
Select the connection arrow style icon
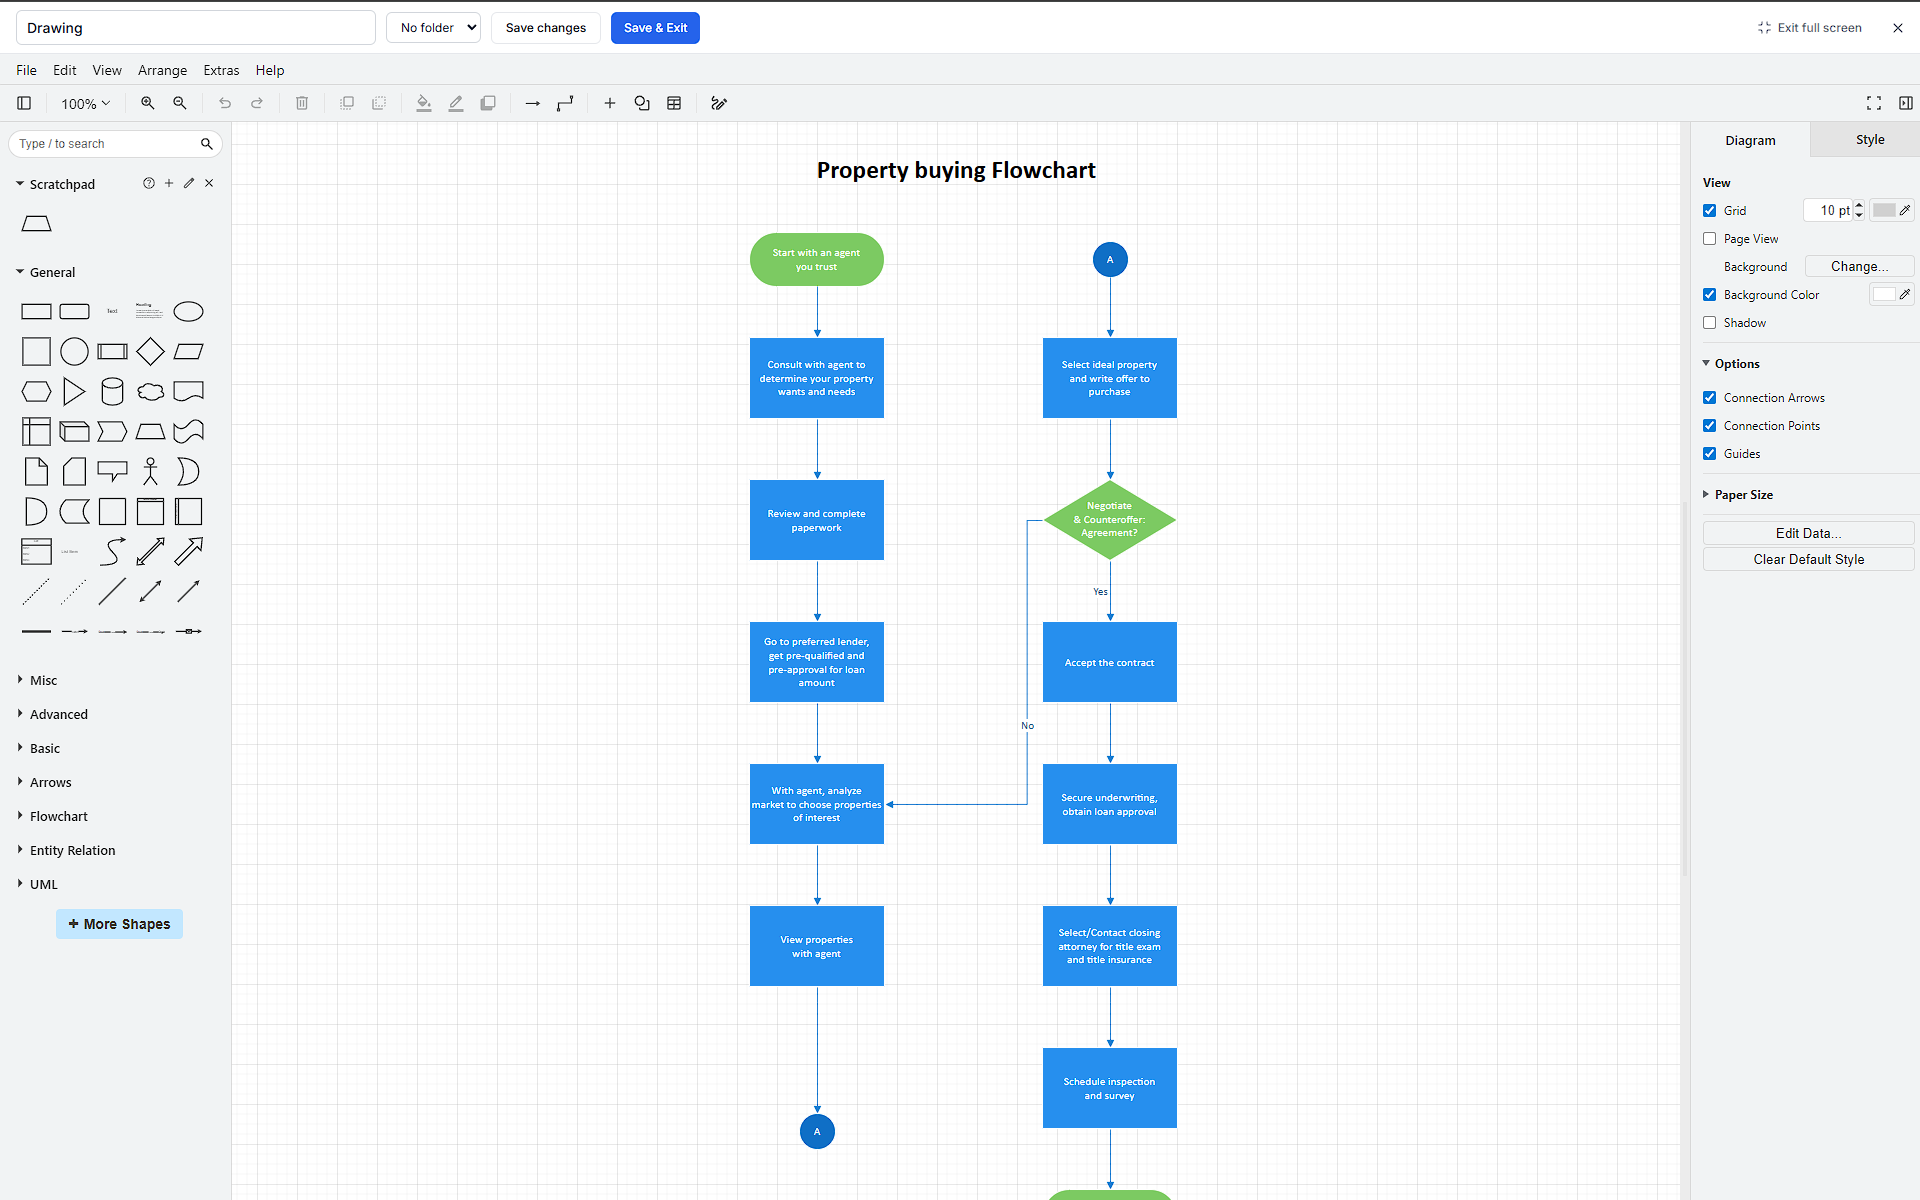[x=533, y=103]
